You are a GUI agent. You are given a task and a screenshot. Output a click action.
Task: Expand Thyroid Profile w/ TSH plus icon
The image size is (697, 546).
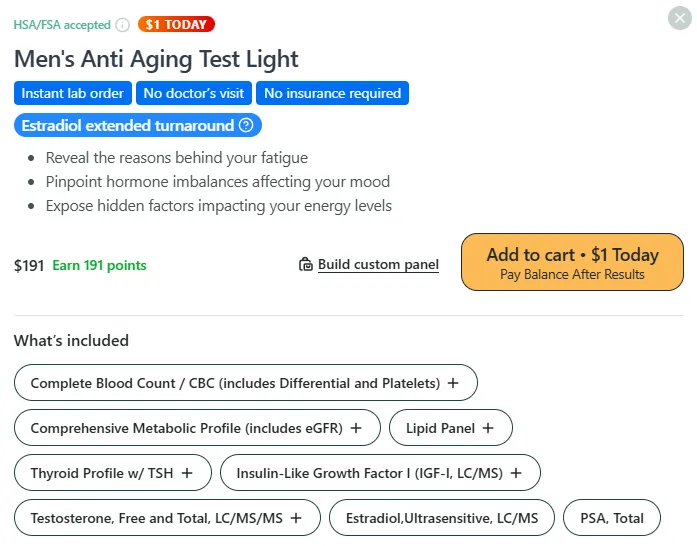click(x=186, y=473)
